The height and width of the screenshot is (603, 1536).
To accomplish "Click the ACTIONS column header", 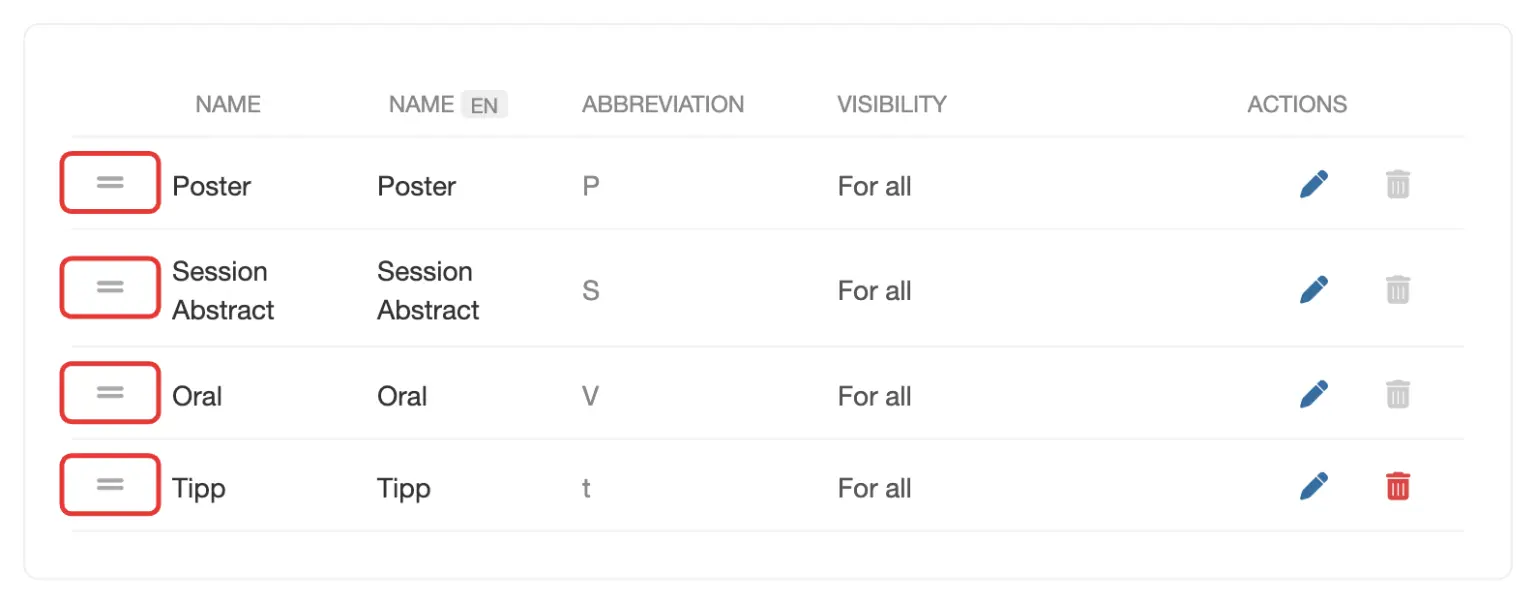I will 1297,104.
